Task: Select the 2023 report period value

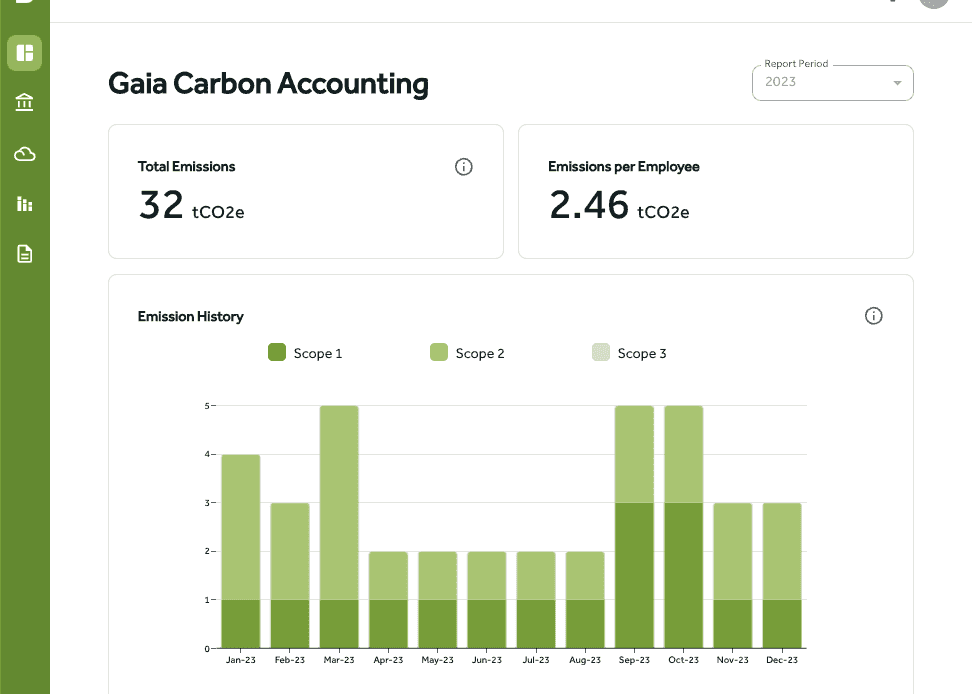Action: [780, 82]
